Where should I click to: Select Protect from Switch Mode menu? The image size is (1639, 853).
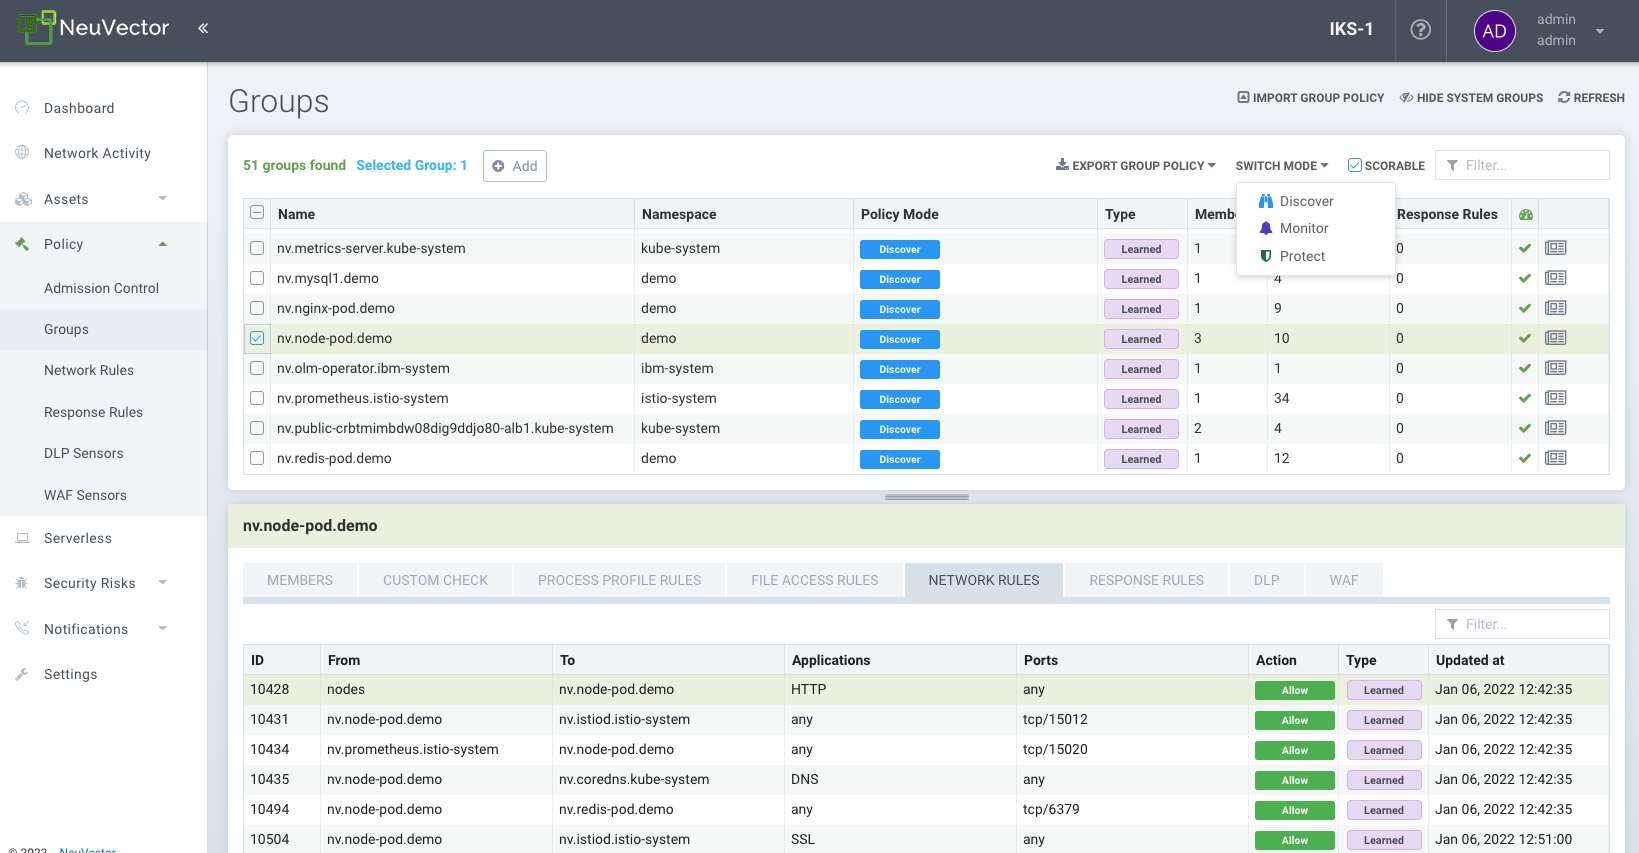(x=1301, y=256)
